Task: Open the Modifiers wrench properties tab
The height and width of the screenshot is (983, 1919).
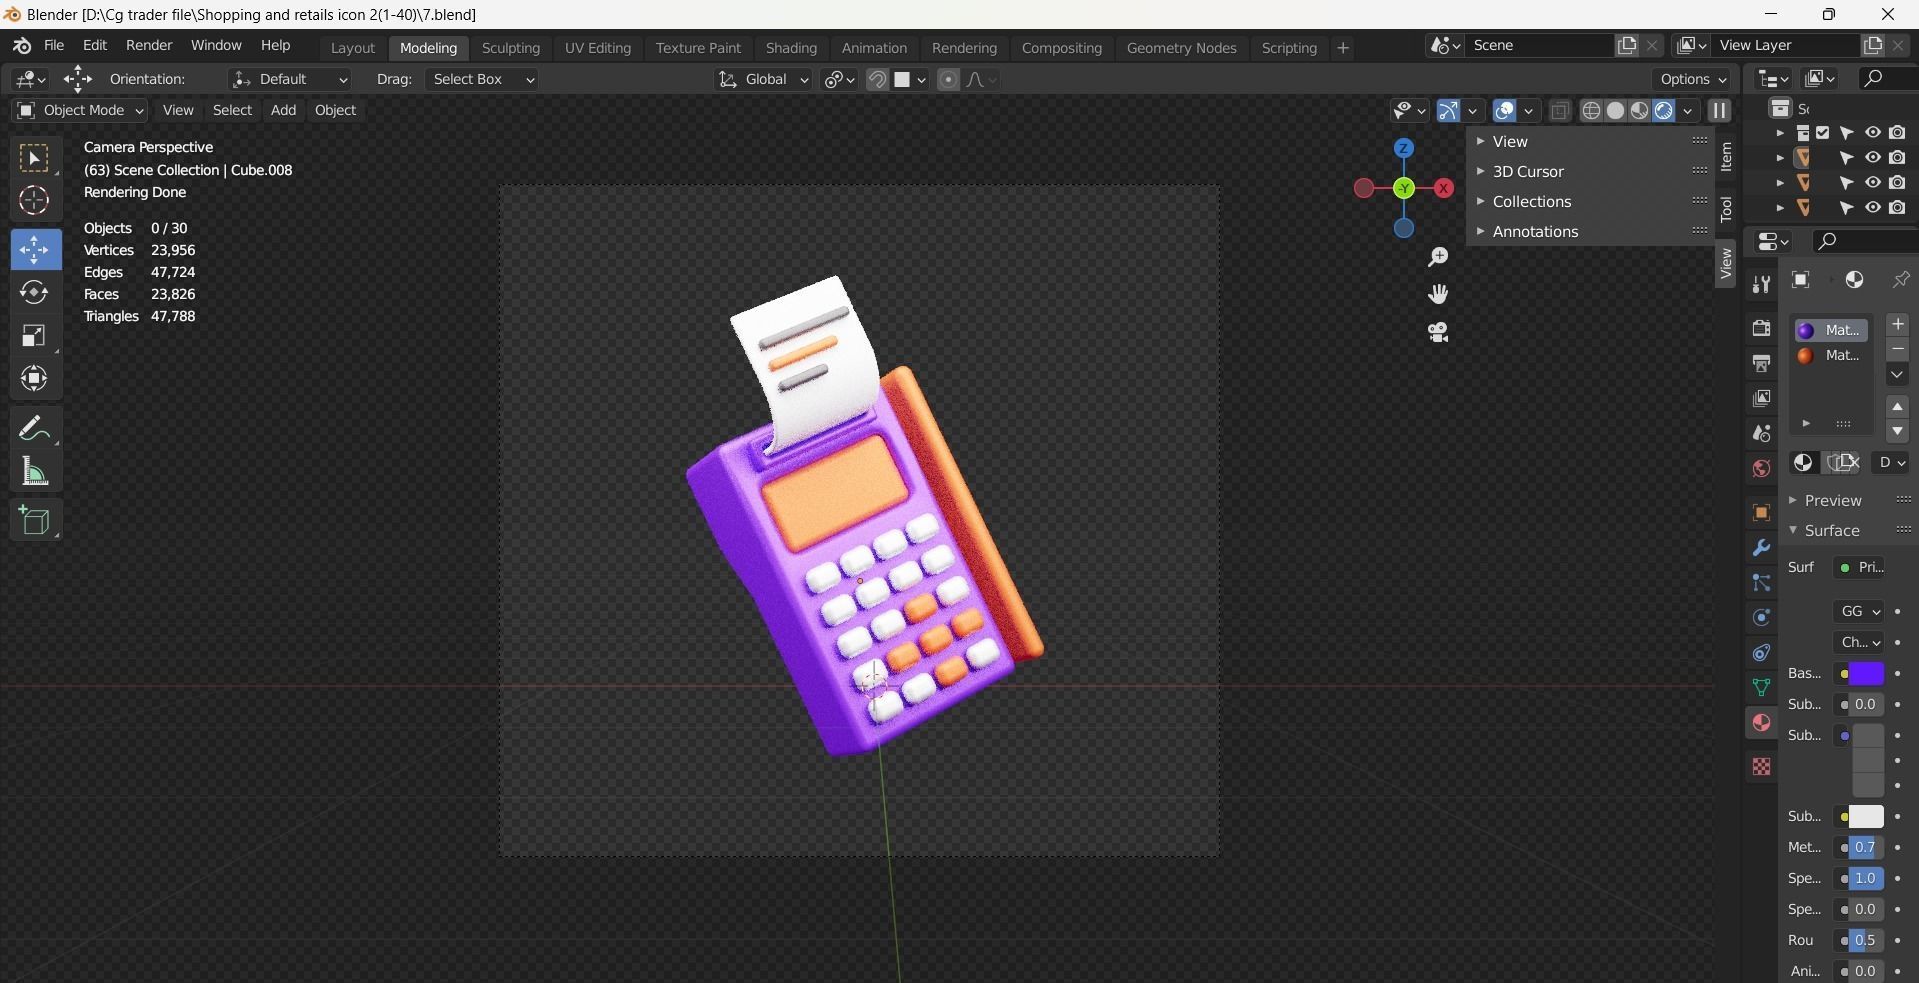Action: 1761,548
